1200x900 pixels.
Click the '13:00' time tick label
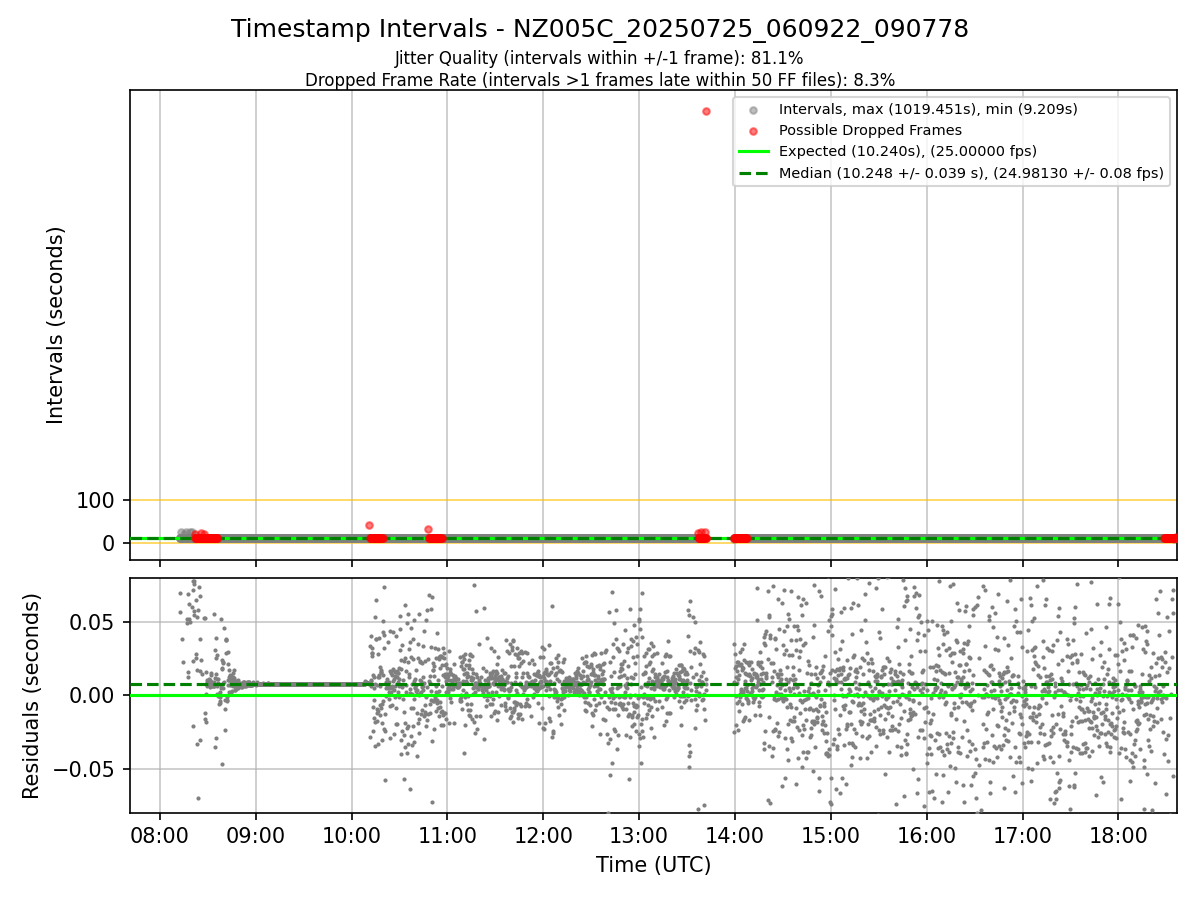[x=639, y=835]
